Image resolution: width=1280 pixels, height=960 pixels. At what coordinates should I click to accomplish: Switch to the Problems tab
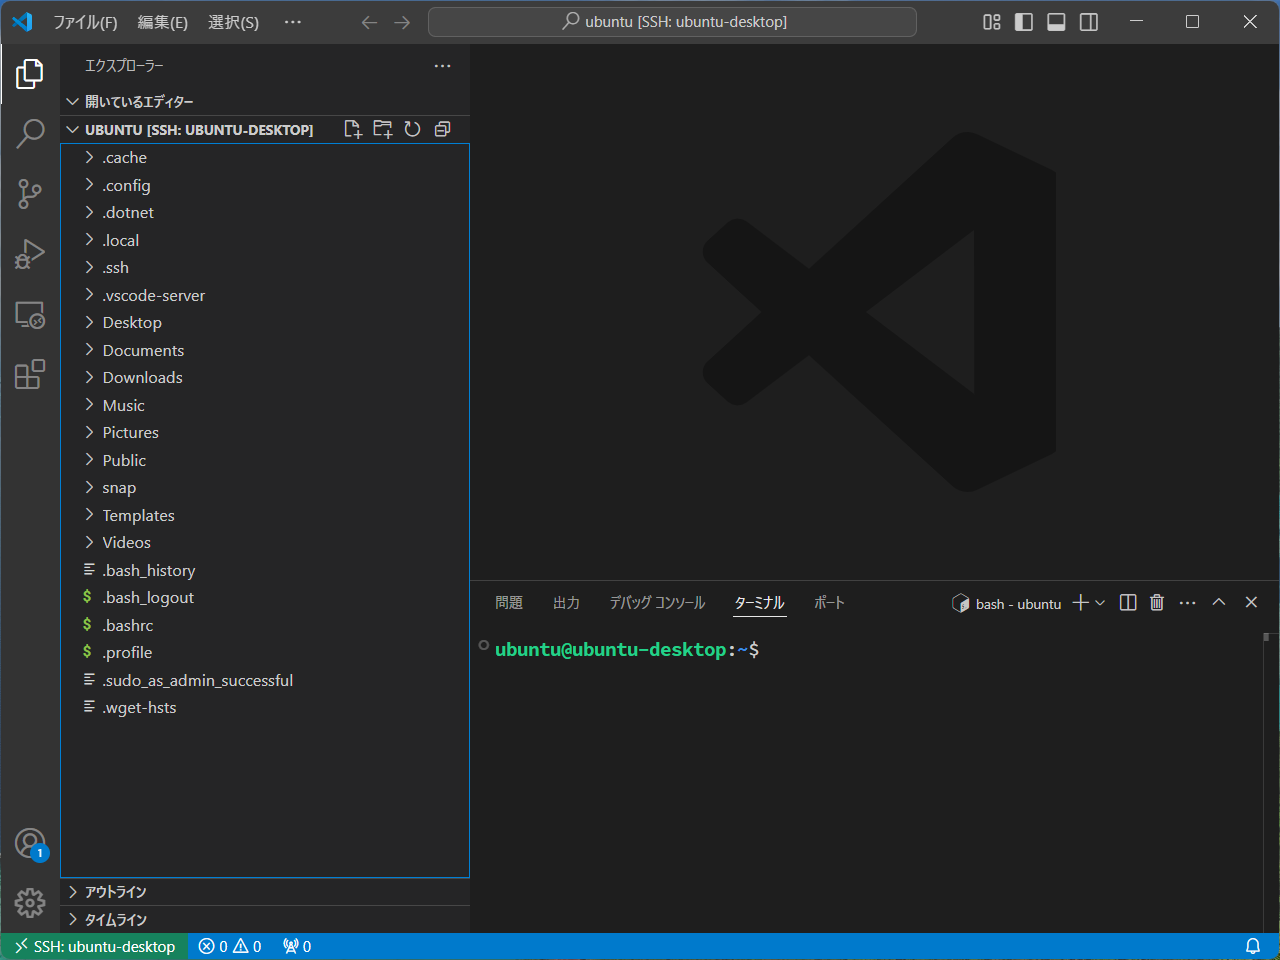point(509,602)
